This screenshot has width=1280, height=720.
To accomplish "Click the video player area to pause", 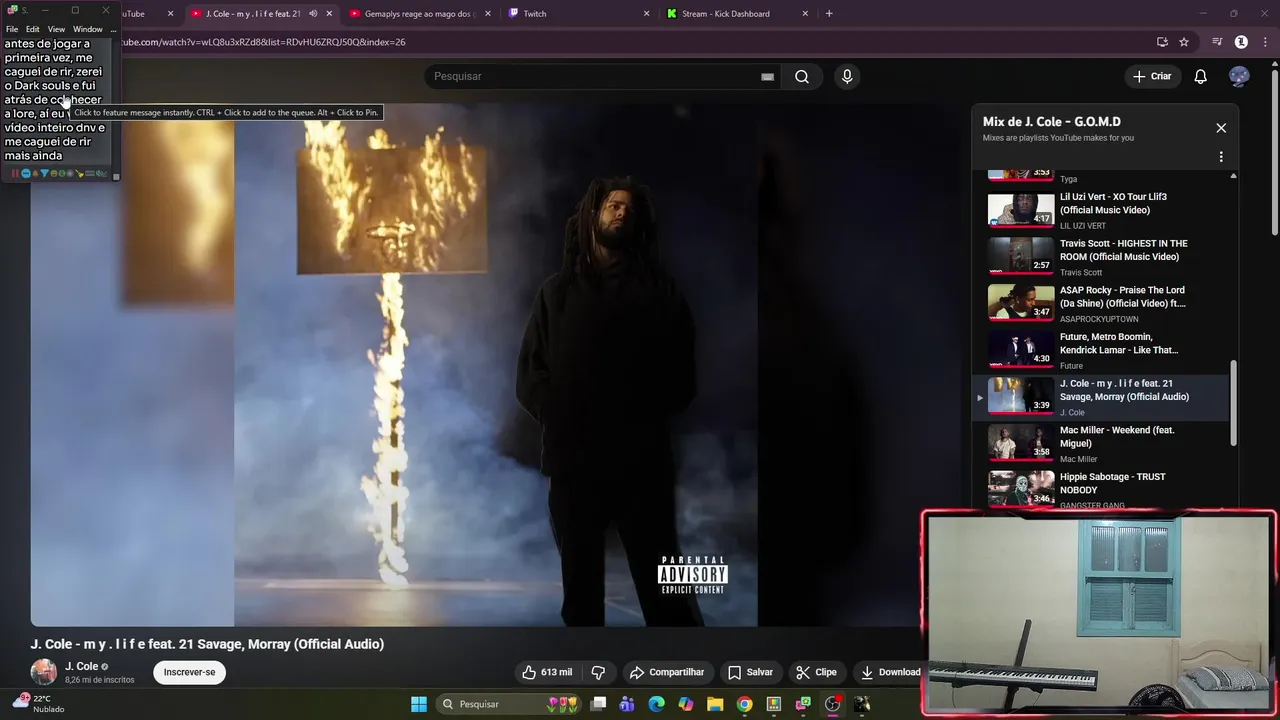I will coord(495,365).
